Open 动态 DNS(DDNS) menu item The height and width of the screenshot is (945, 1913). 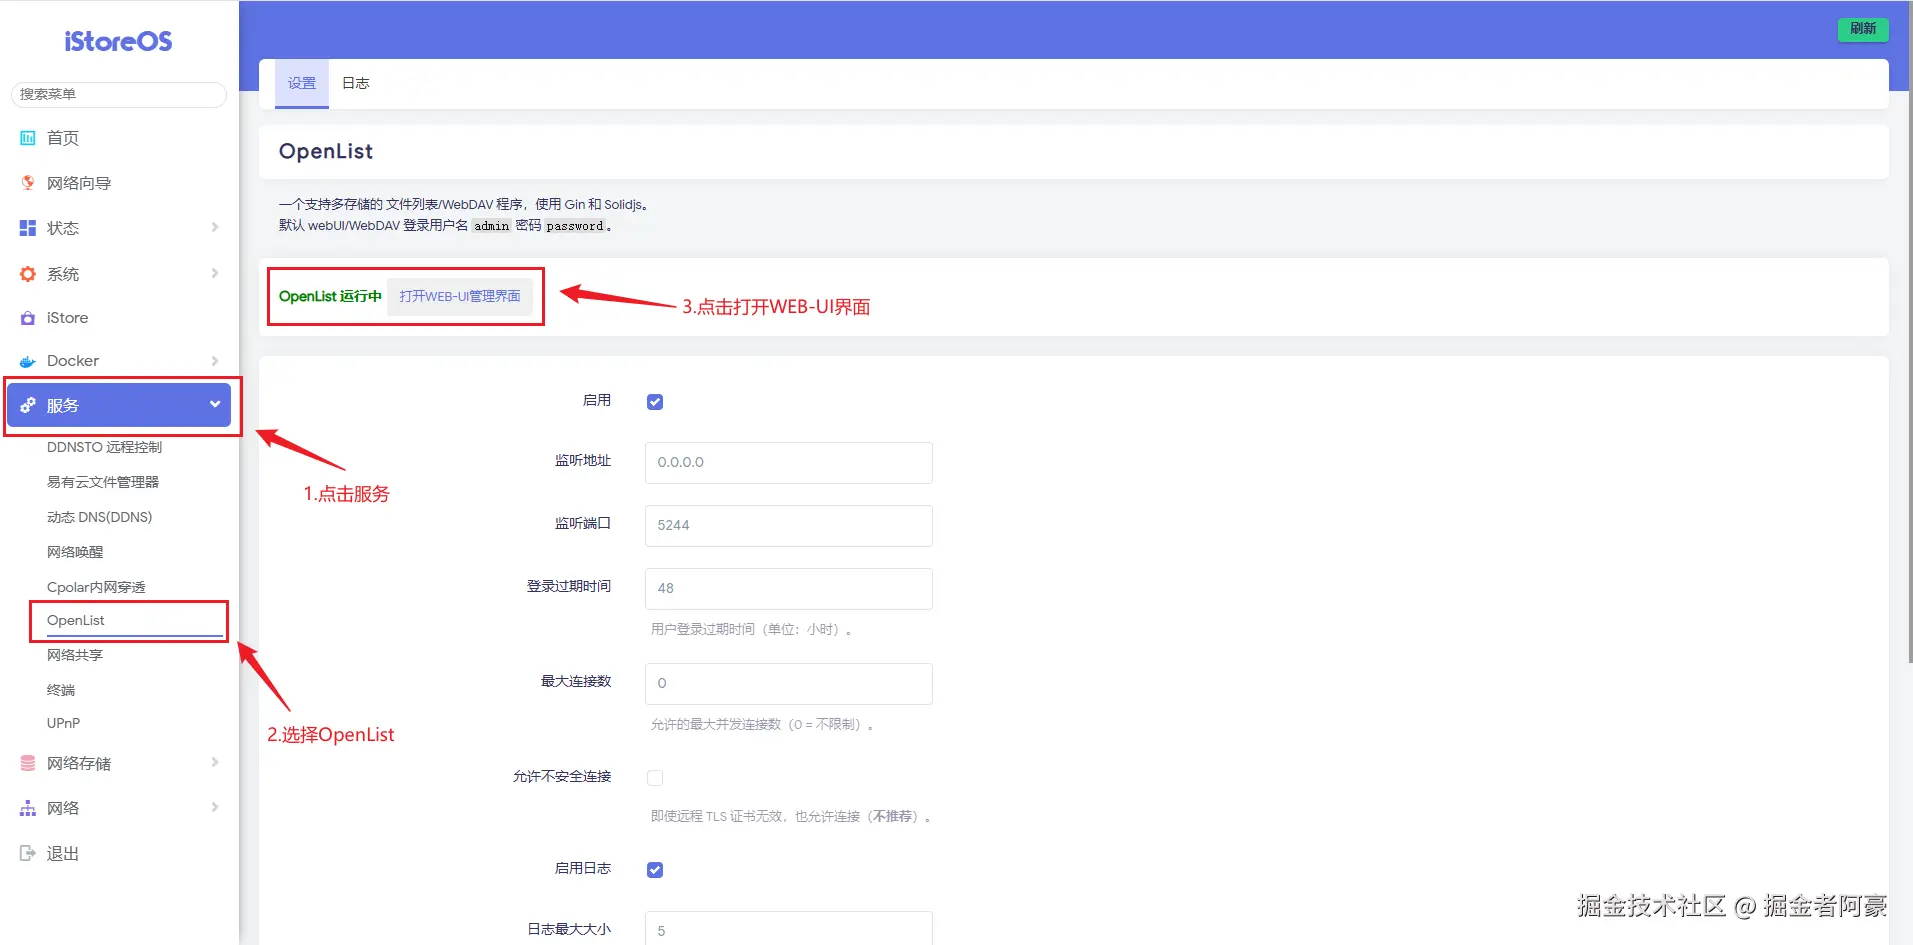[100, 517]
